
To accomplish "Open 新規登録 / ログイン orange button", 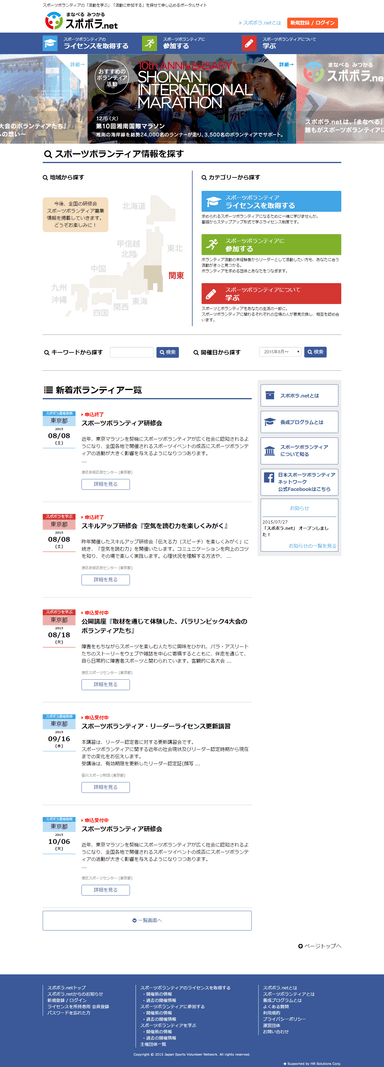I will point(312,22).
